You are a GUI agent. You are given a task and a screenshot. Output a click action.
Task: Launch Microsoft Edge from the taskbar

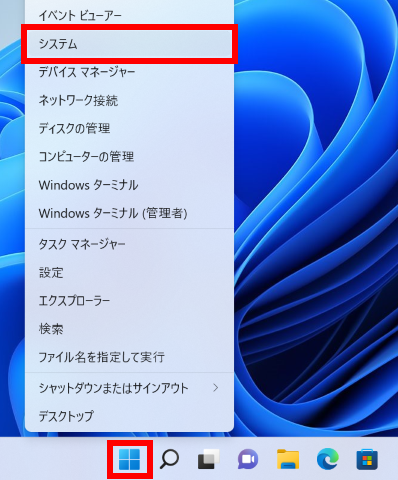328,459
